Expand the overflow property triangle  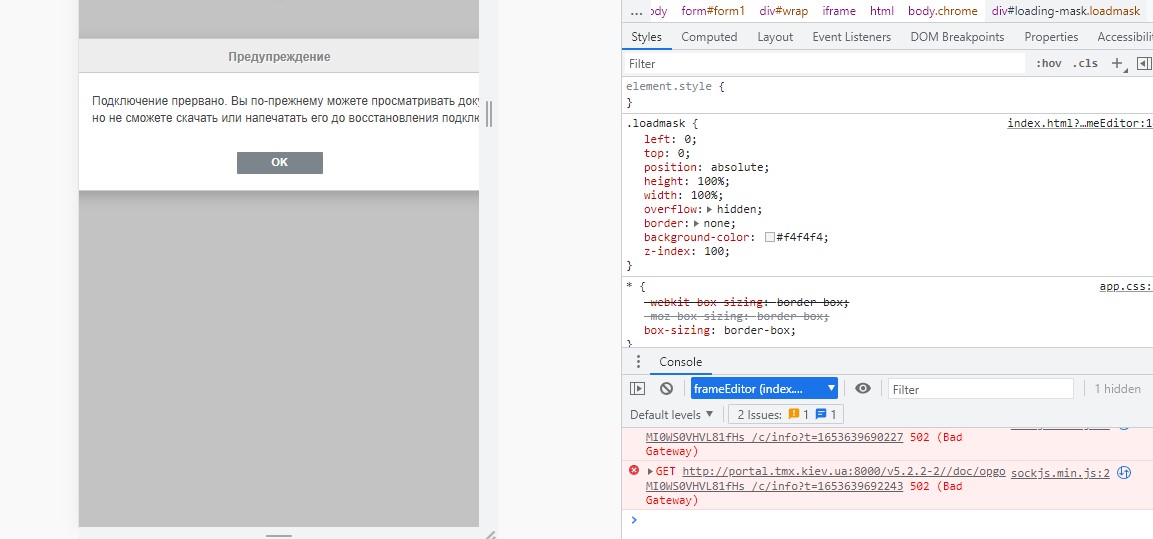(710, 210)
